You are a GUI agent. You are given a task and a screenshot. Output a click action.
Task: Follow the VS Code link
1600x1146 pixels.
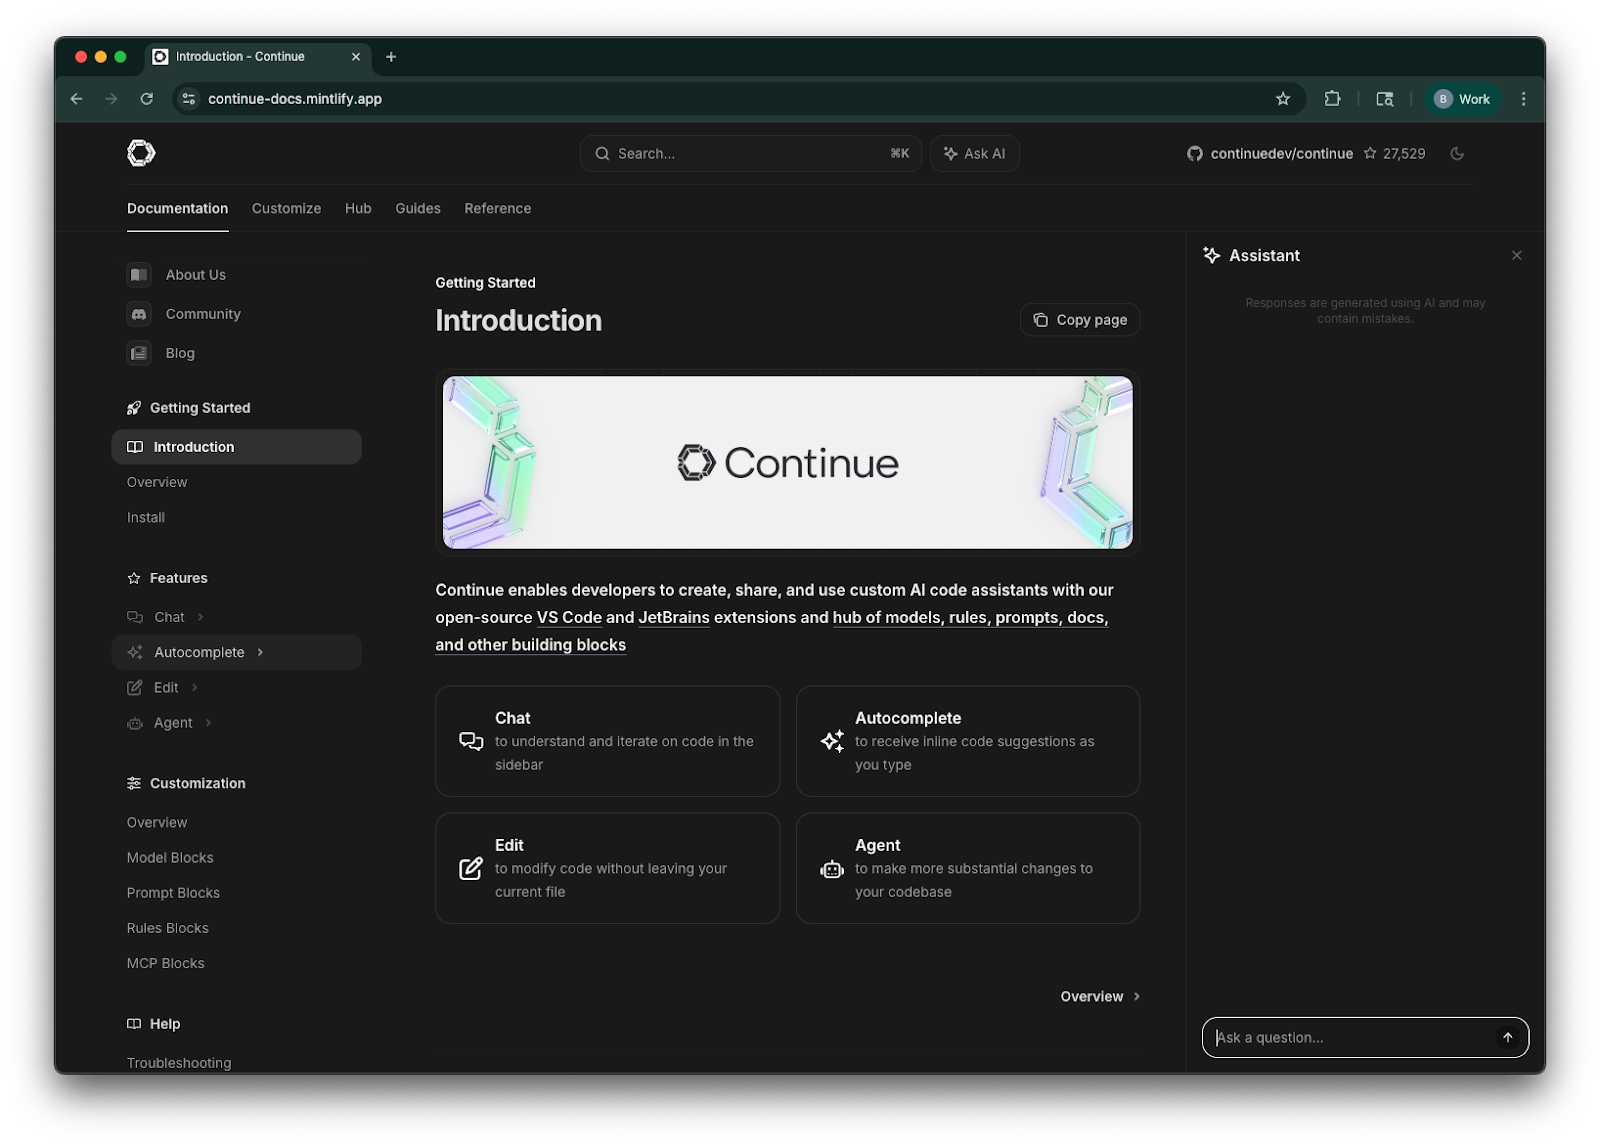click(569, 617)
